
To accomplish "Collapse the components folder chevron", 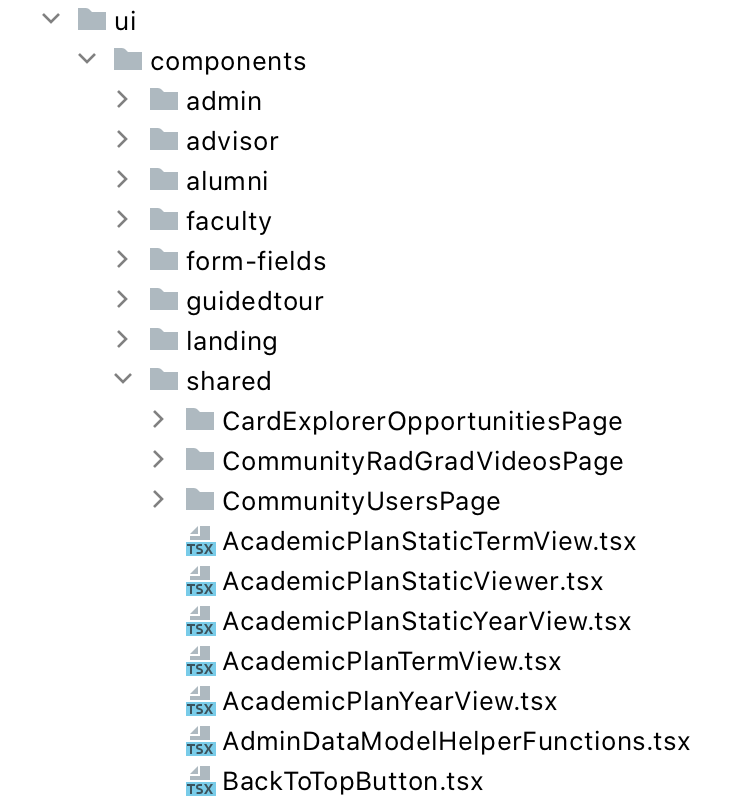I will pos(87,59).
